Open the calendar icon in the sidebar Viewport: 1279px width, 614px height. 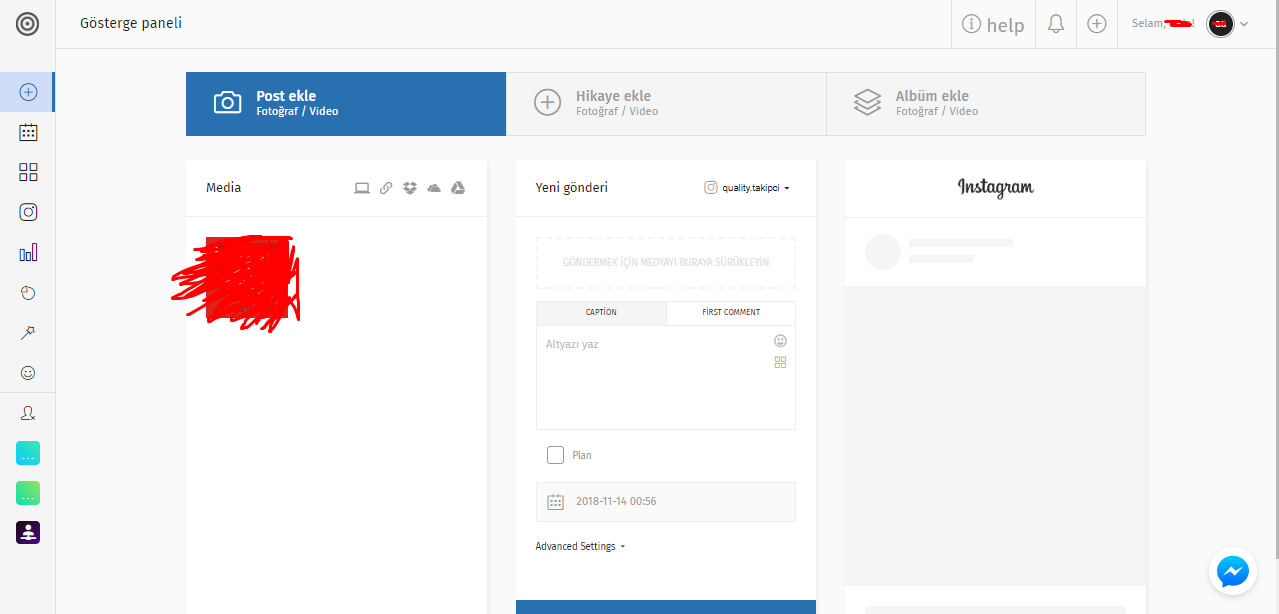pos(28,132)
